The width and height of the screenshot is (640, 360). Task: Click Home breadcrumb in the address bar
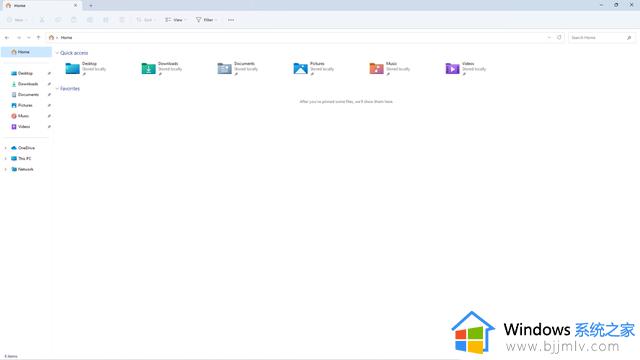(x=67, y=38)
